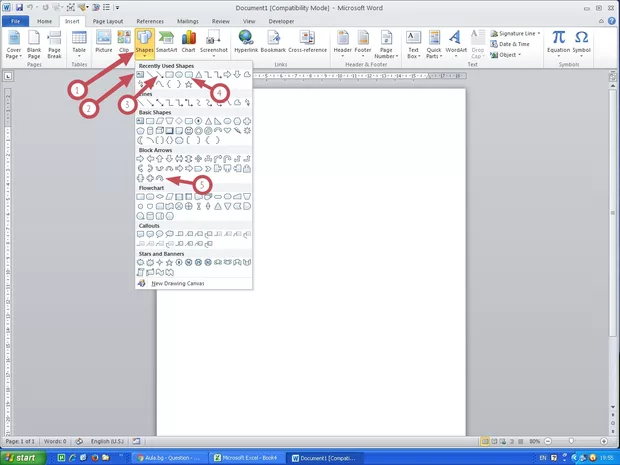Screen dimensions: 620x465
Task: Save the document from Quick Access Toolbar
Action: pos(19,8)
